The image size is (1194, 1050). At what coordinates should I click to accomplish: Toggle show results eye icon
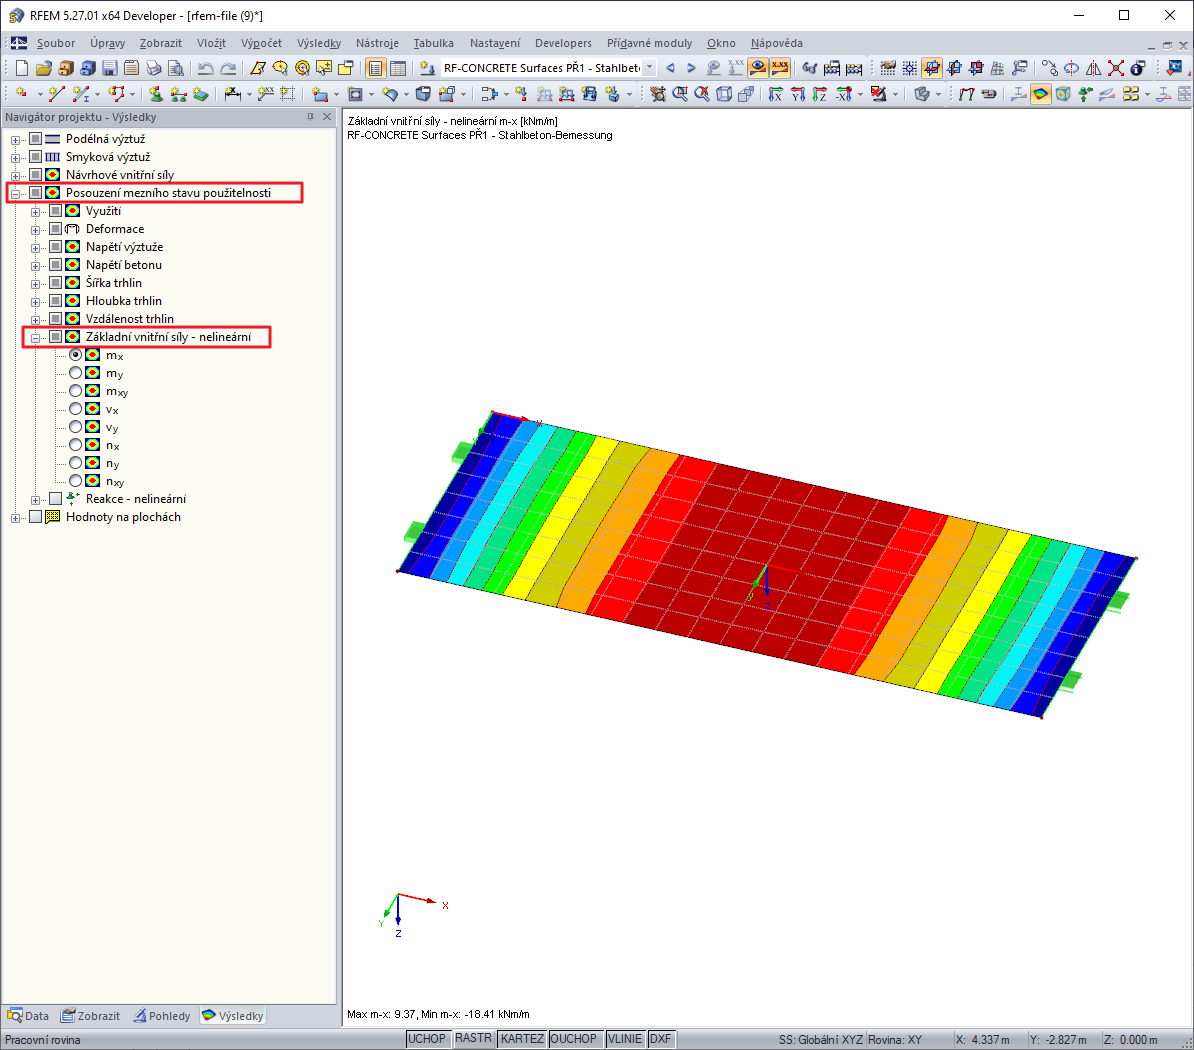point(758,69)
